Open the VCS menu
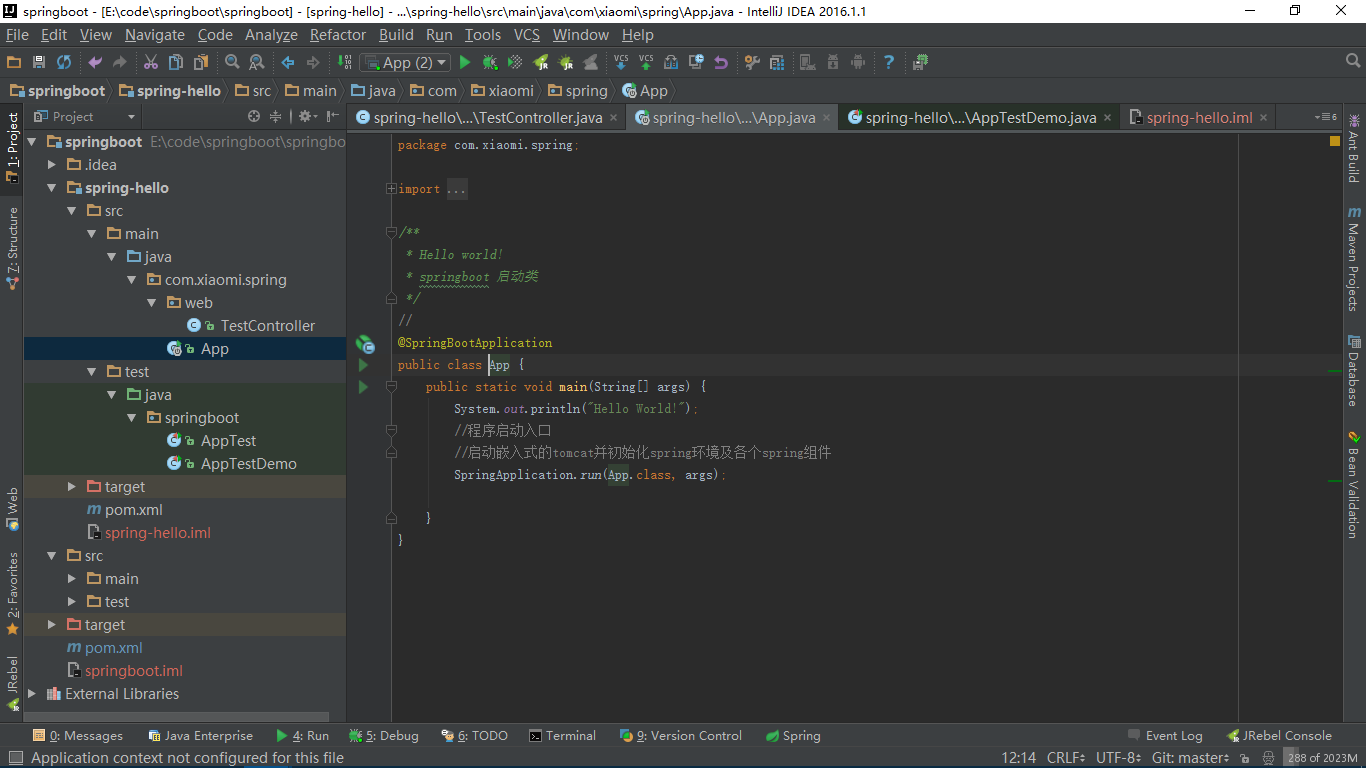This screenshot has height=768, width=1366. (527, 34)
